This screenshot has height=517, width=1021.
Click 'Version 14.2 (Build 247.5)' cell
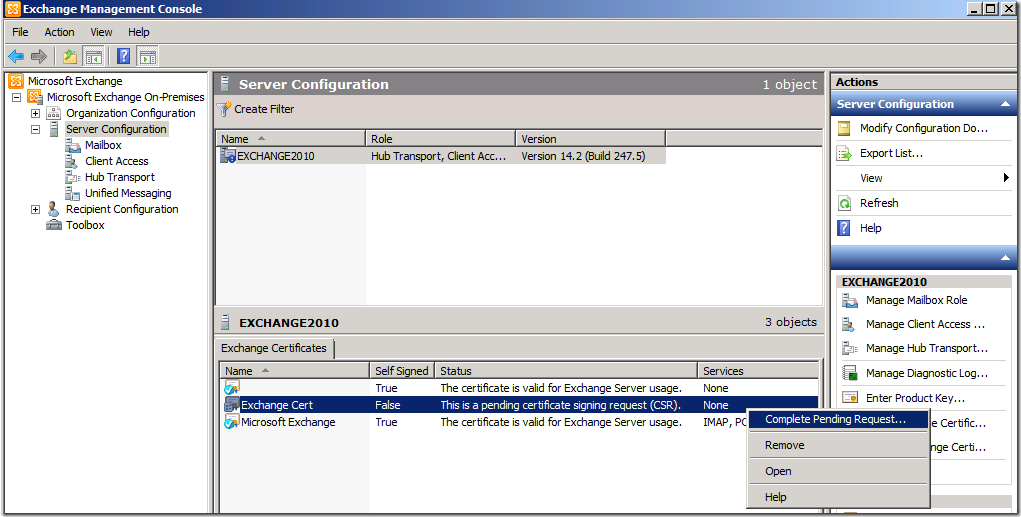coord(583,156)
